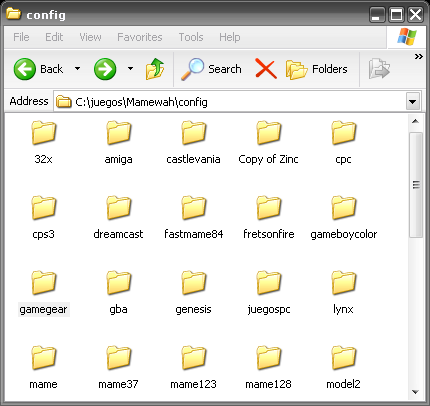This screenshot has height=406, width=430.
Task: Maximize the config window
Action: point(396,15)
